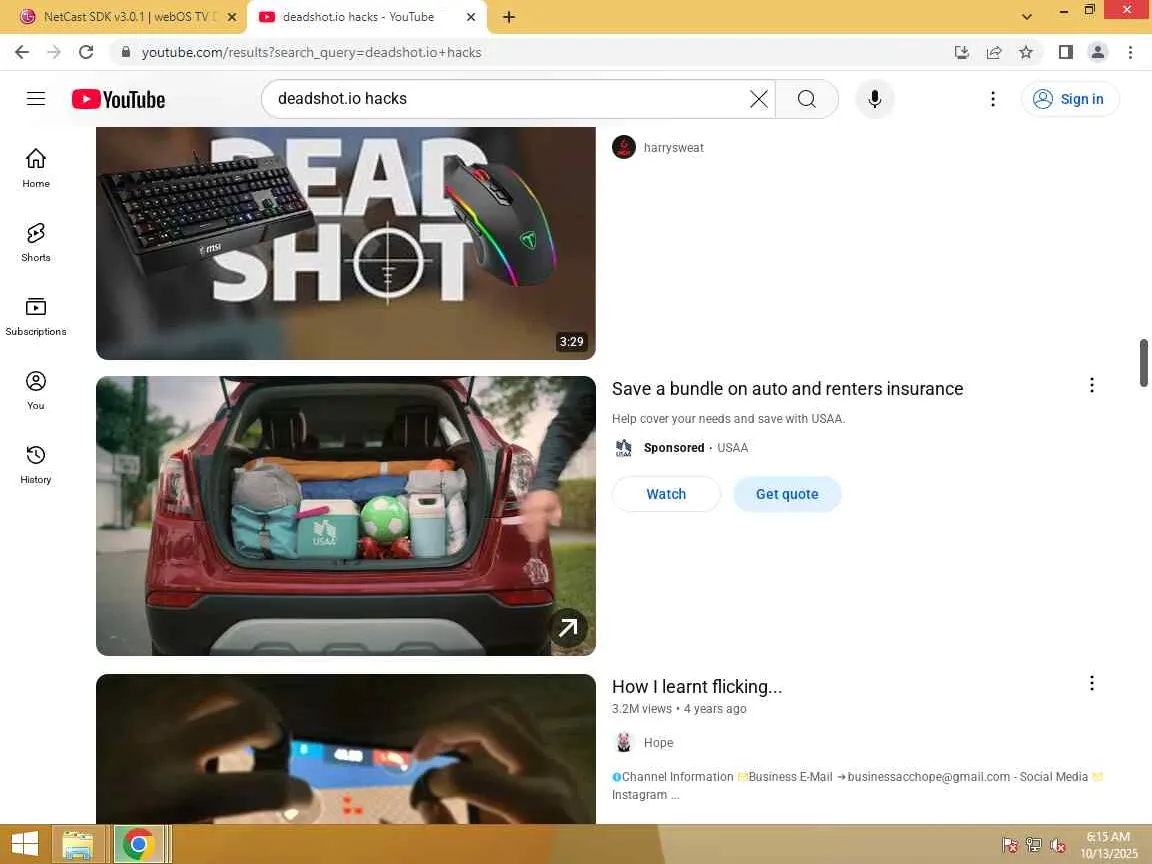Open 'How I learnt flicking...' video title
Viewport: 1152px width, 864px height.
point(696,686)
